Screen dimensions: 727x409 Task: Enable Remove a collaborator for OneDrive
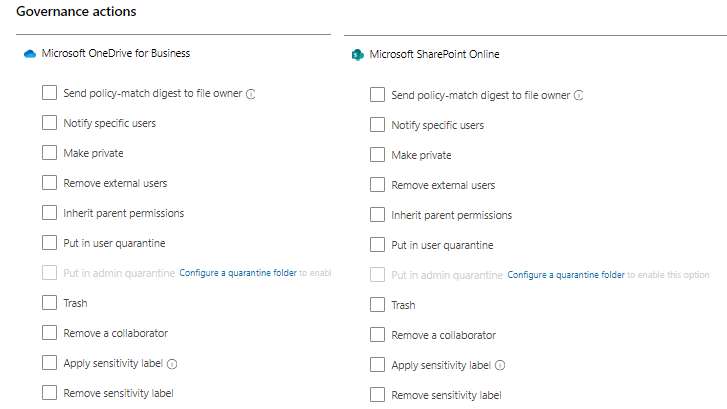[49, 333]
